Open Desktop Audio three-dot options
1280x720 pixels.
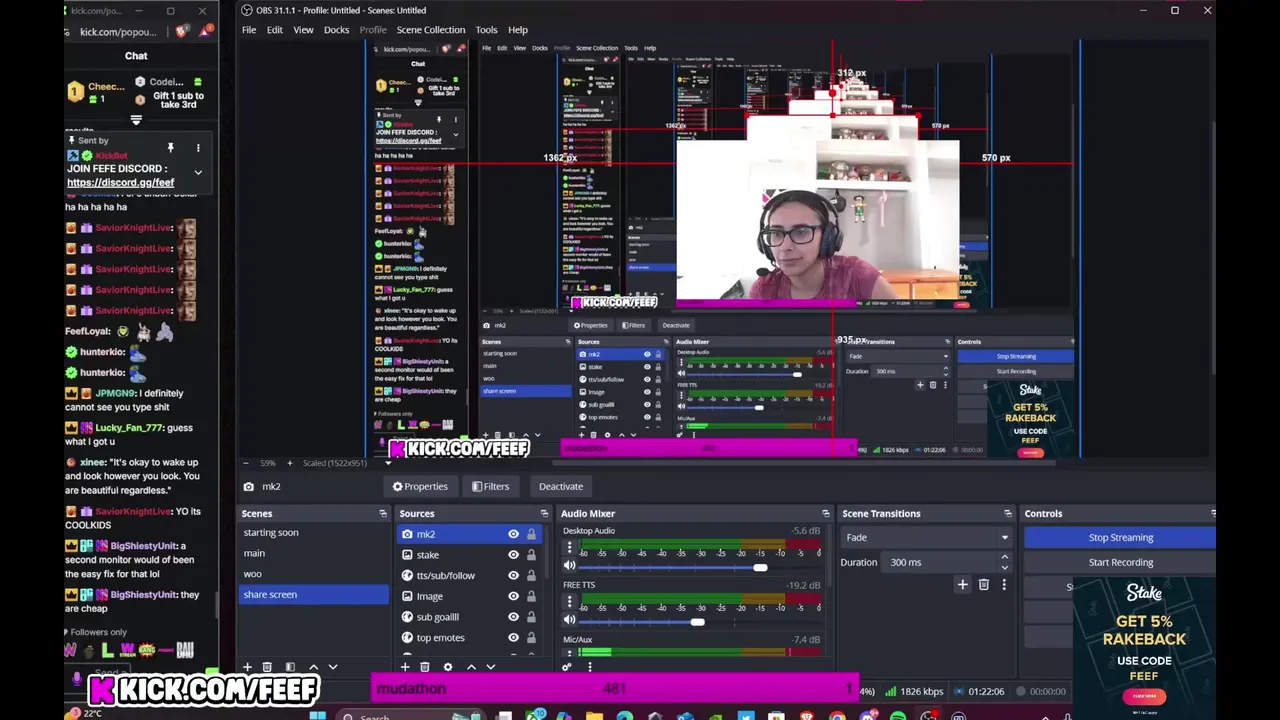click(570, 548)
